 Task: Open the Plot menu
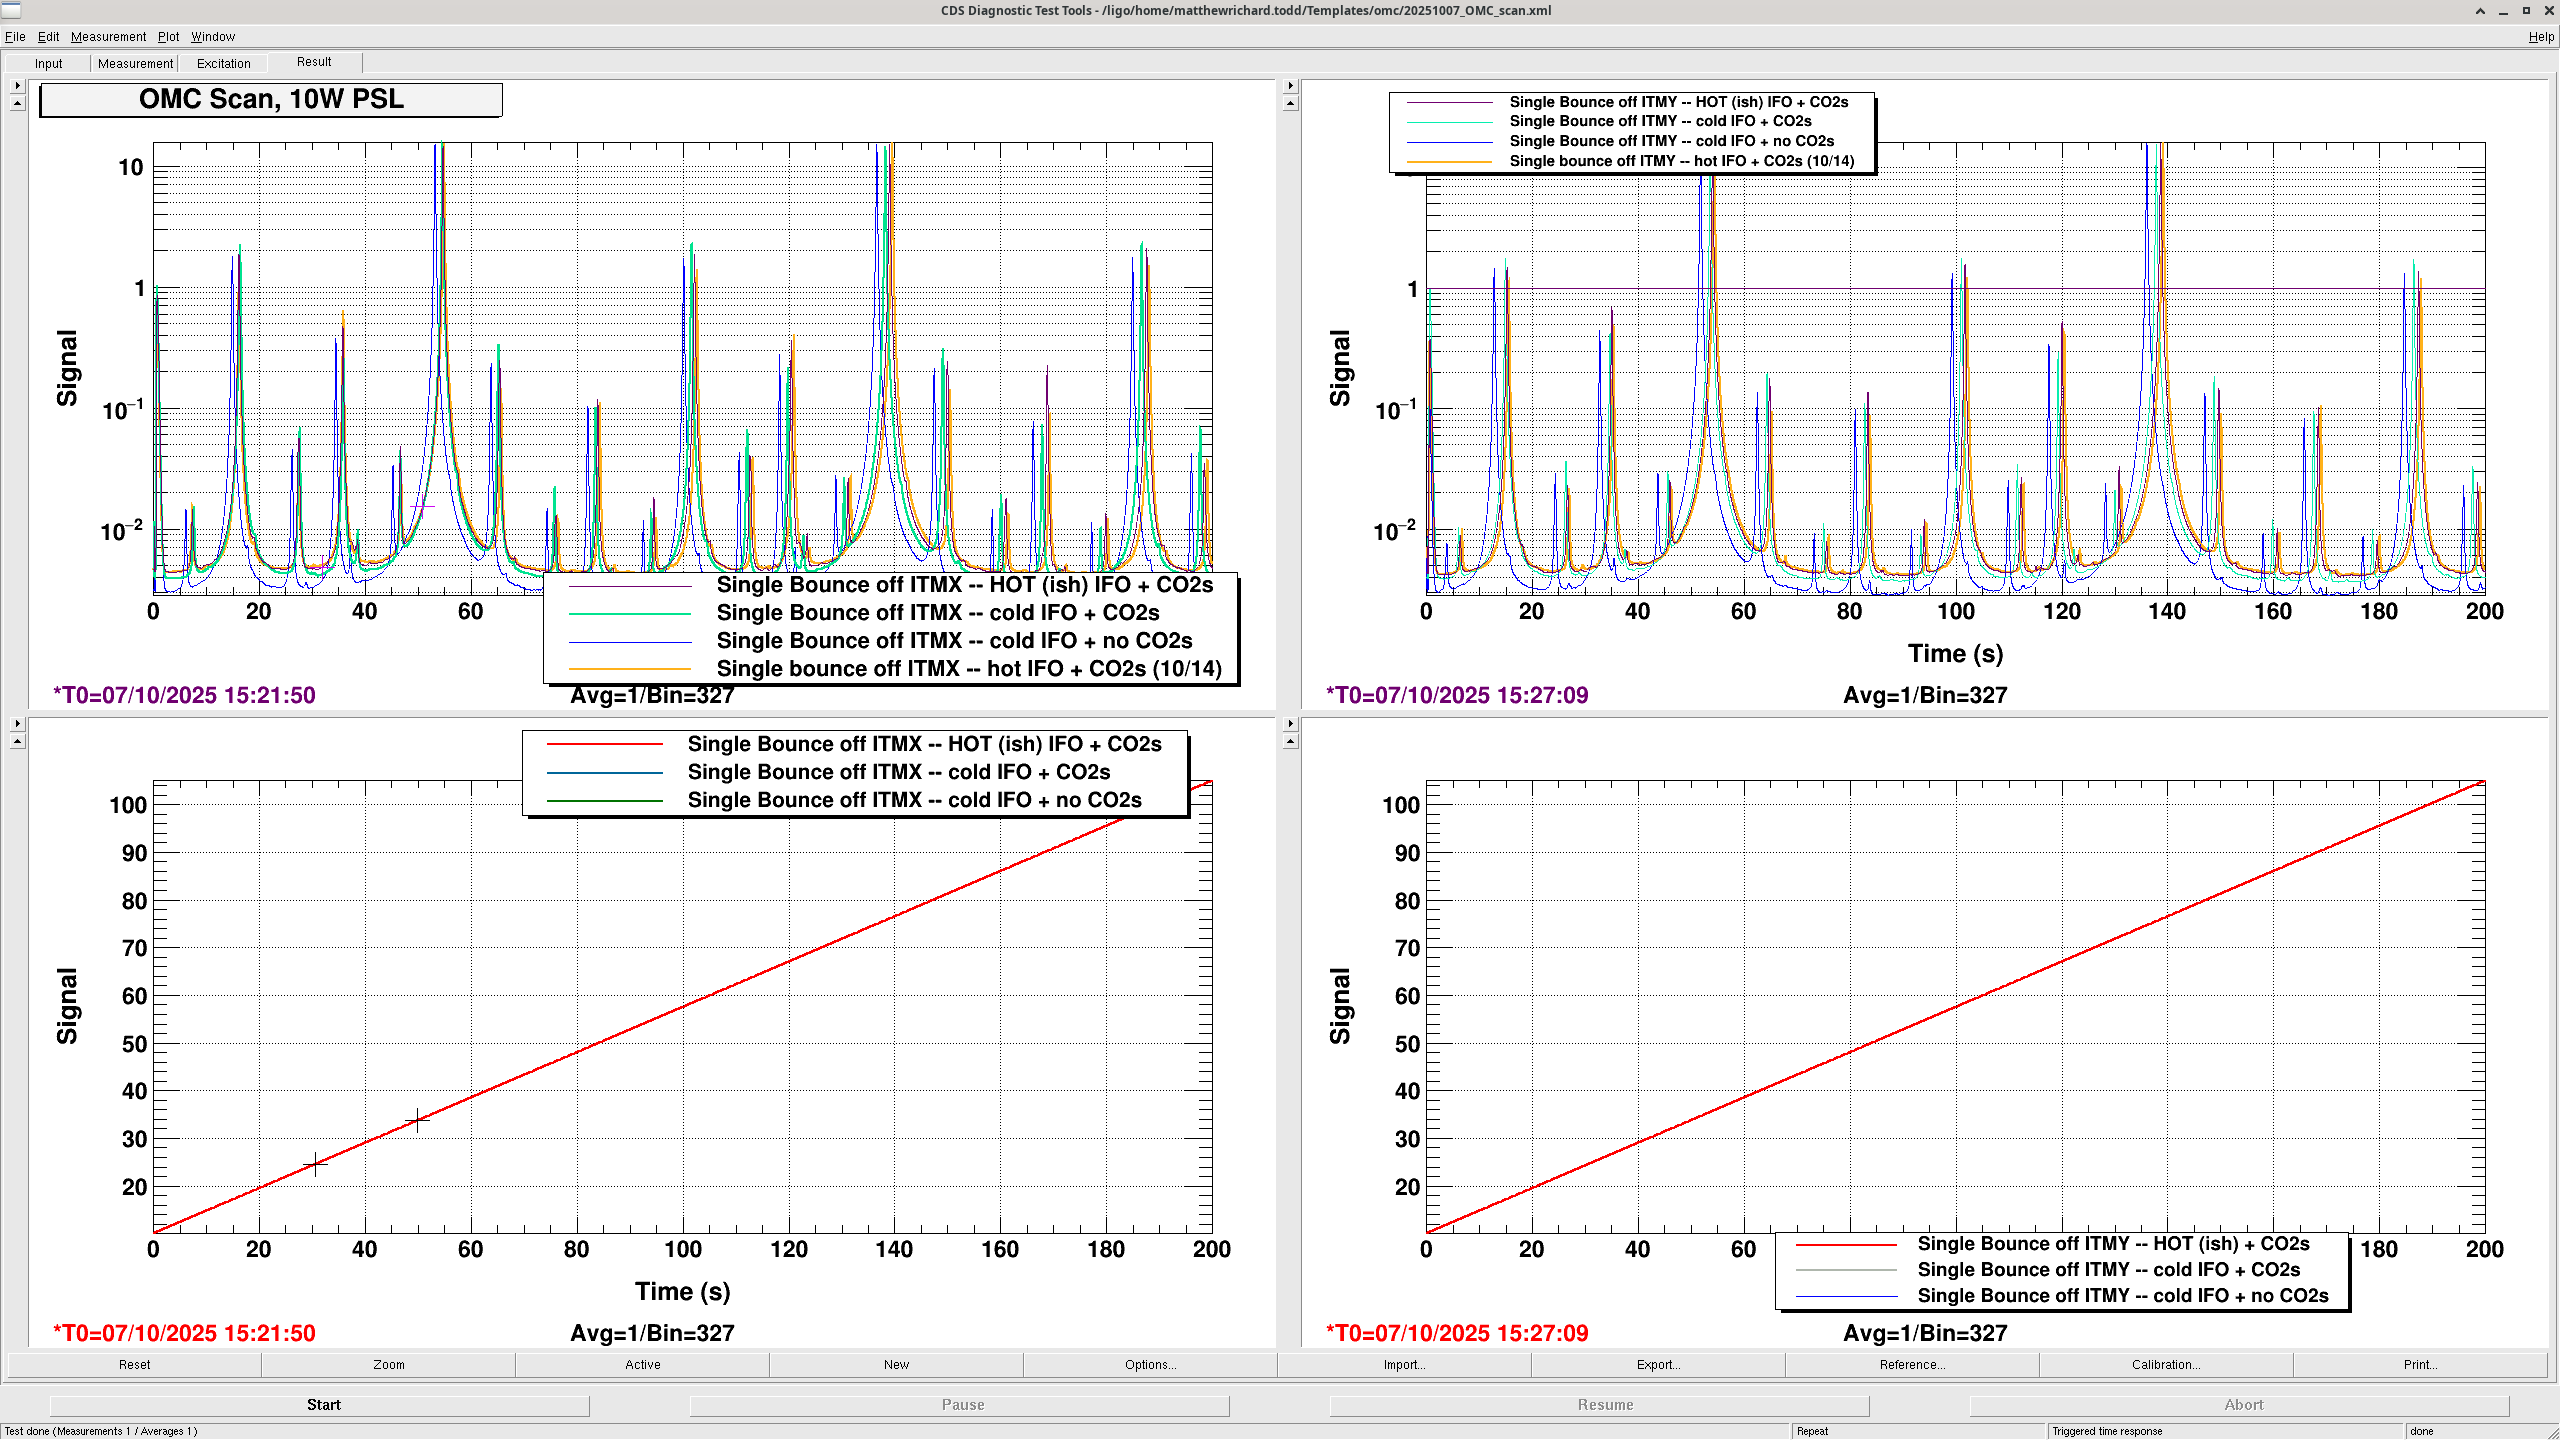[x=168, y=37]
